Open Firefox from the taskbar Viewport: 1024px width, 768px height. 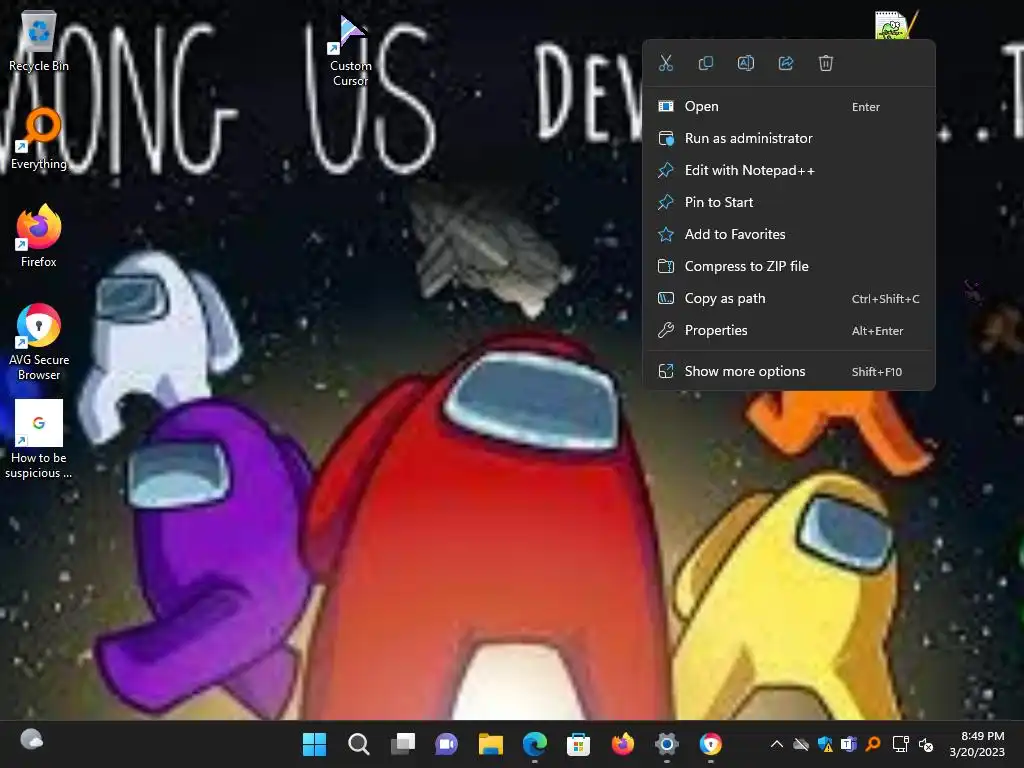[622, 744]
